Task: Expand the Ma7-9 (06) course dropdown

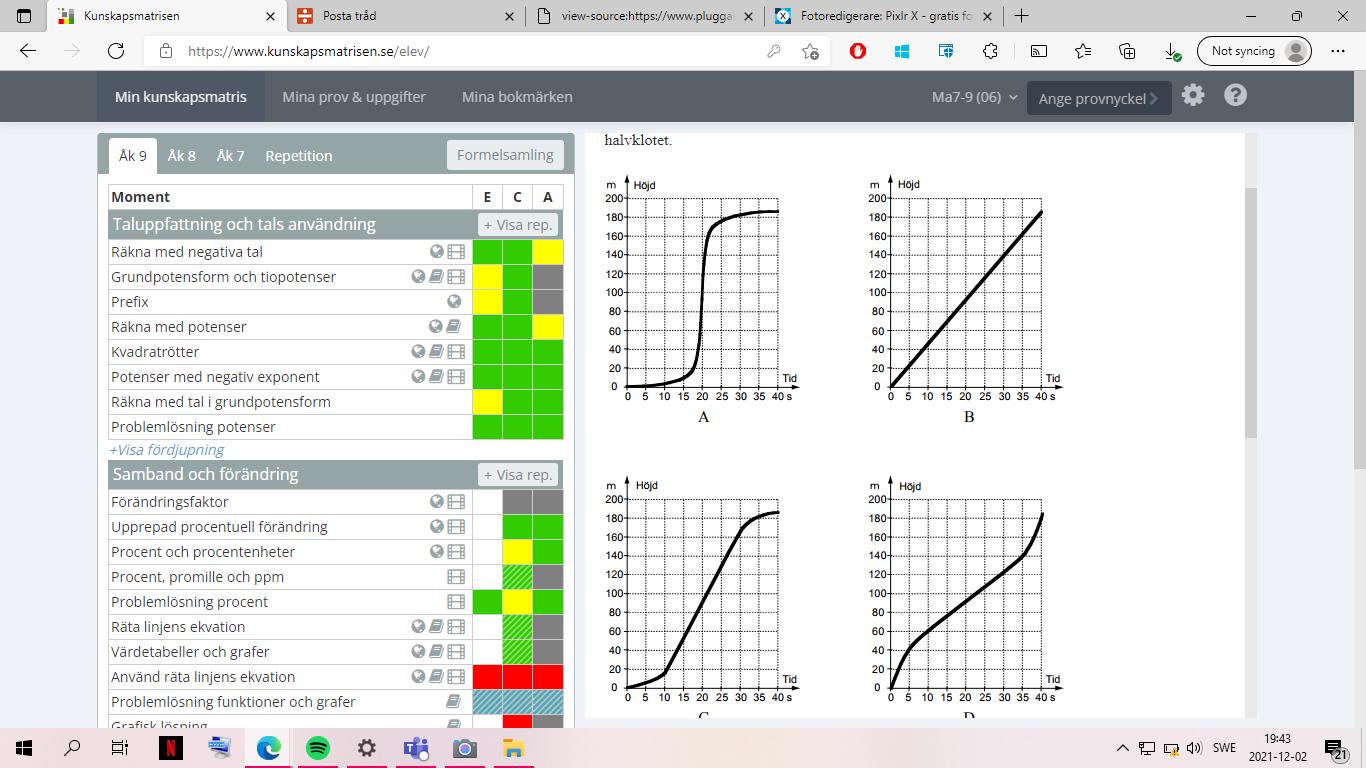Action: pyautogui.click(x=974, y=97)
